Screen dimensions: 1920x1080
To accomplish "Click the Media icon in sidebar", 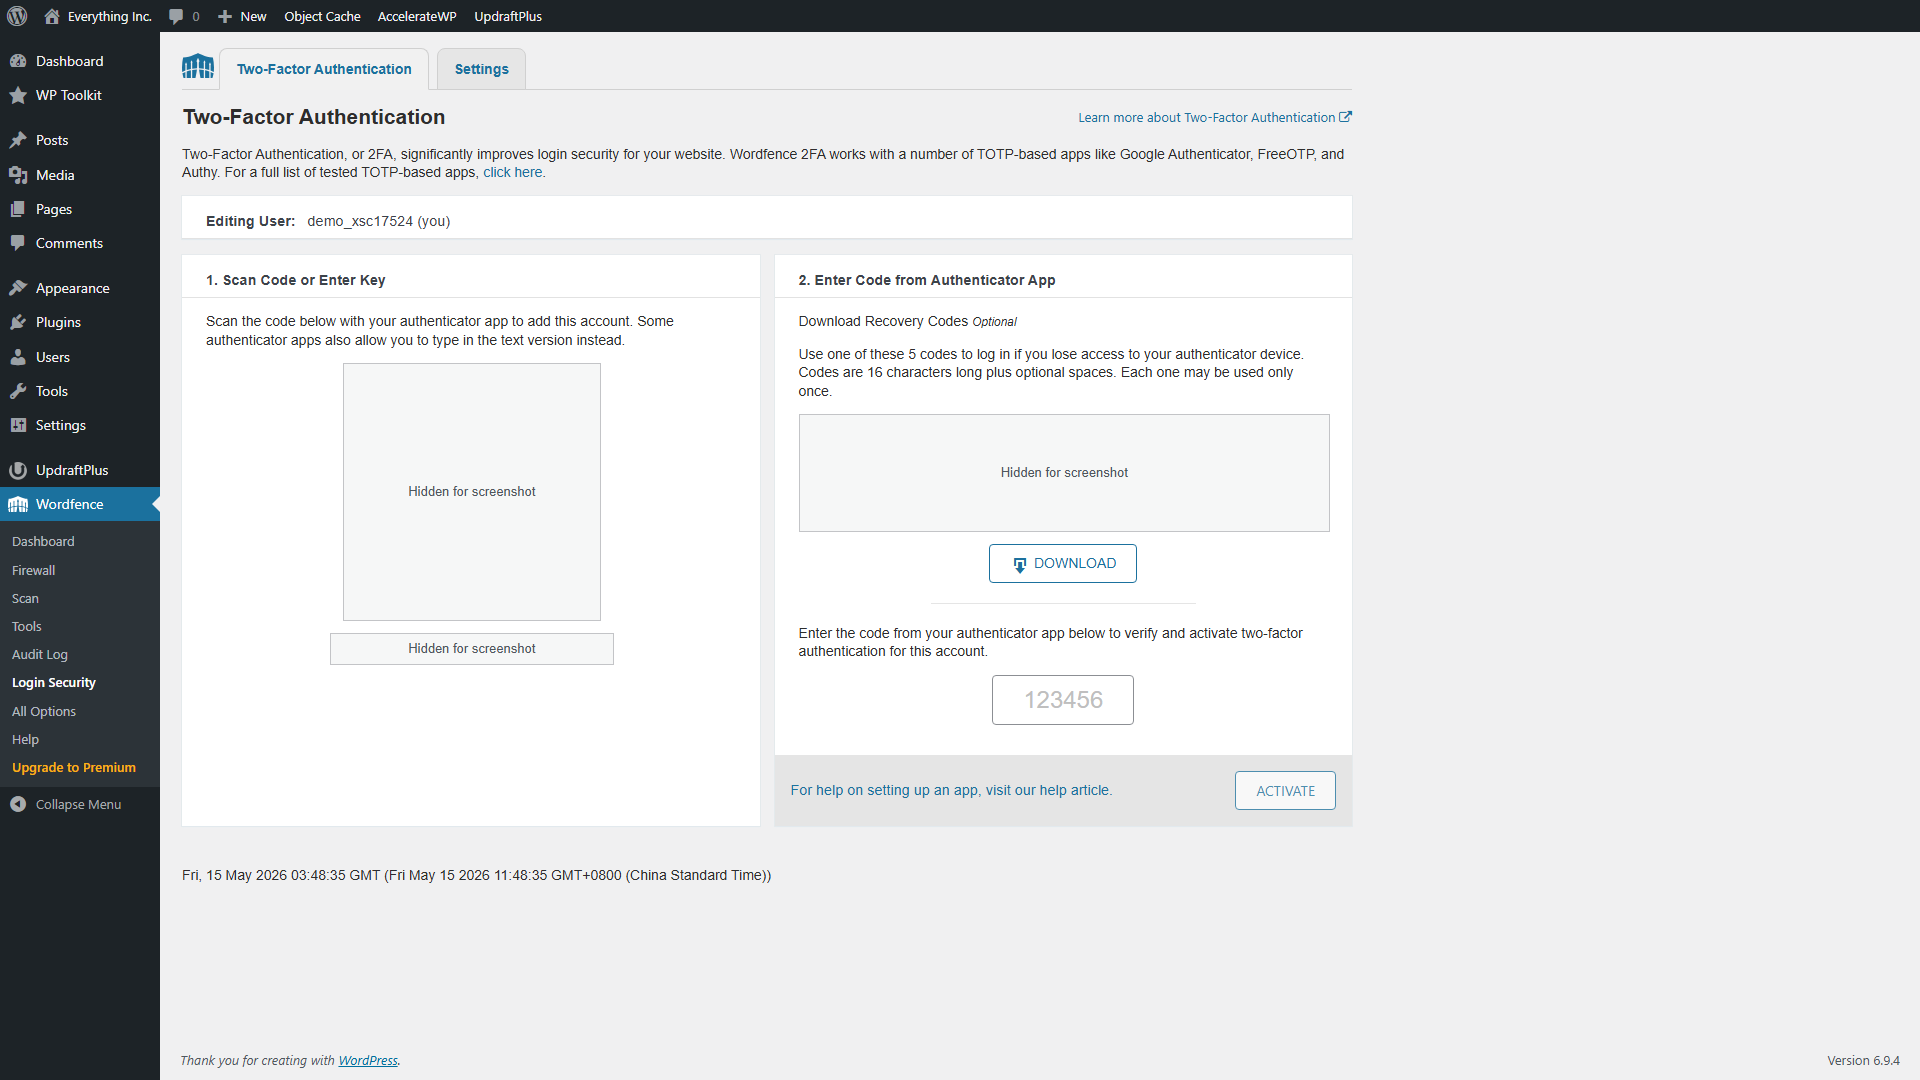I will click(18, 175).
